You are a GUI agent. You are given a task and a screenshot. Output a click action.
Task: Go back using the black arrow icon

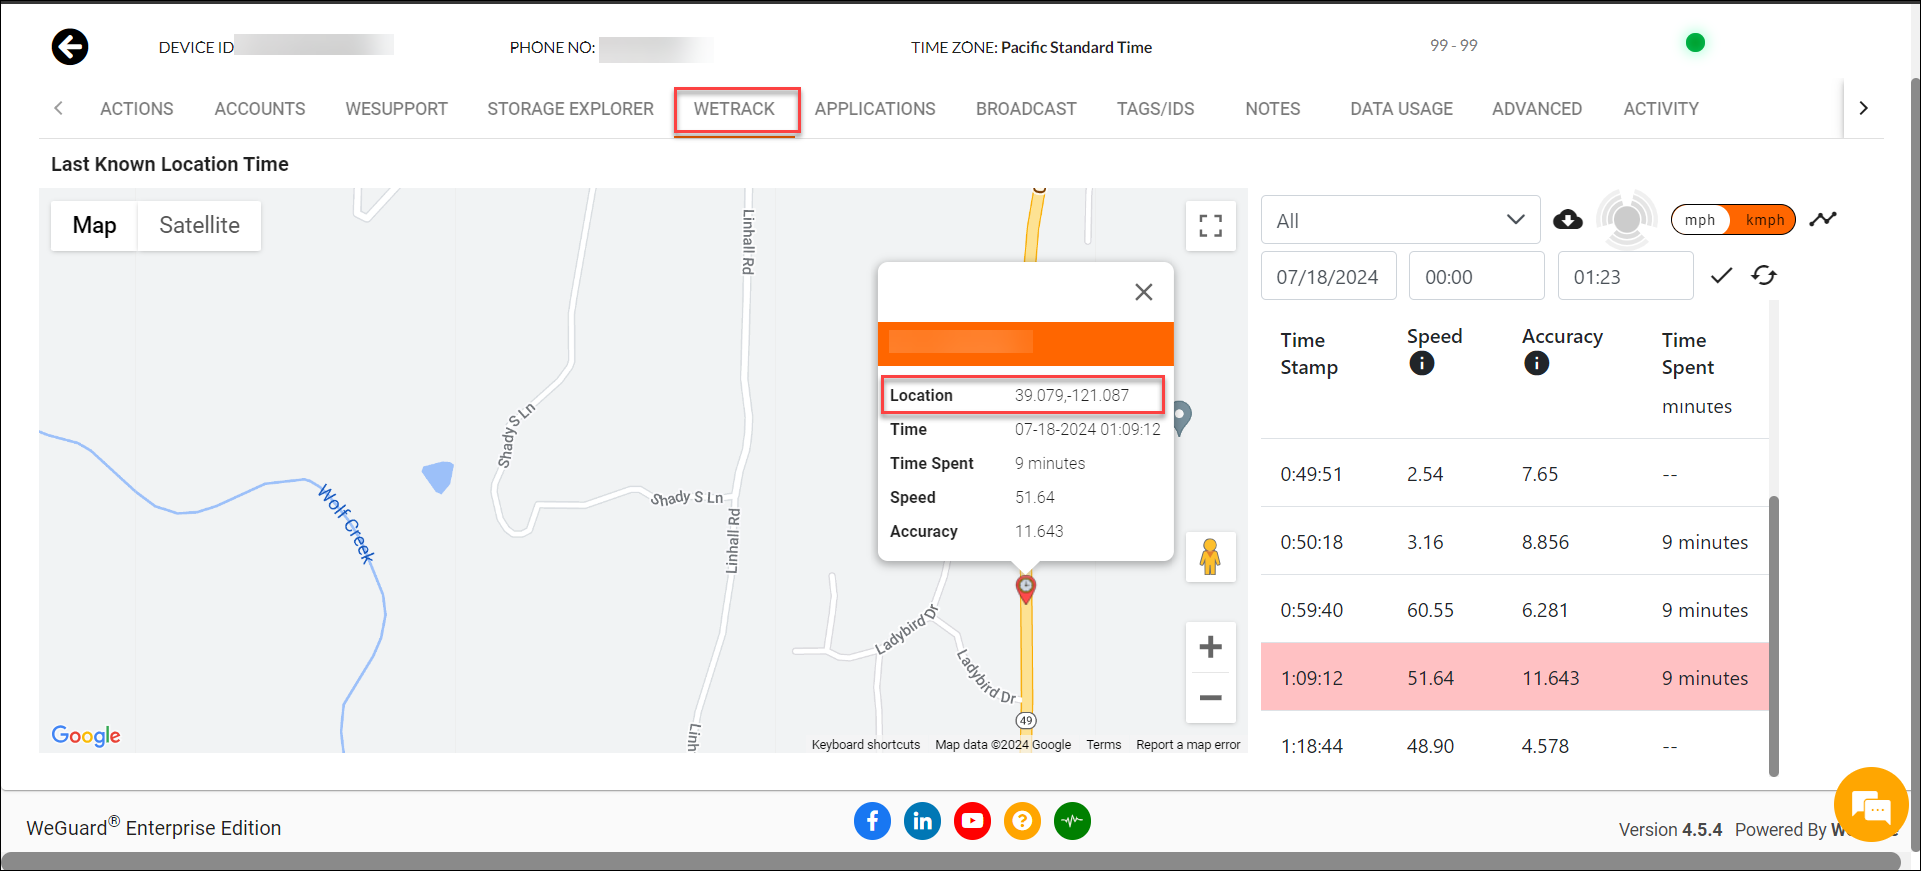pyautogui.click(x=70, y=46)
